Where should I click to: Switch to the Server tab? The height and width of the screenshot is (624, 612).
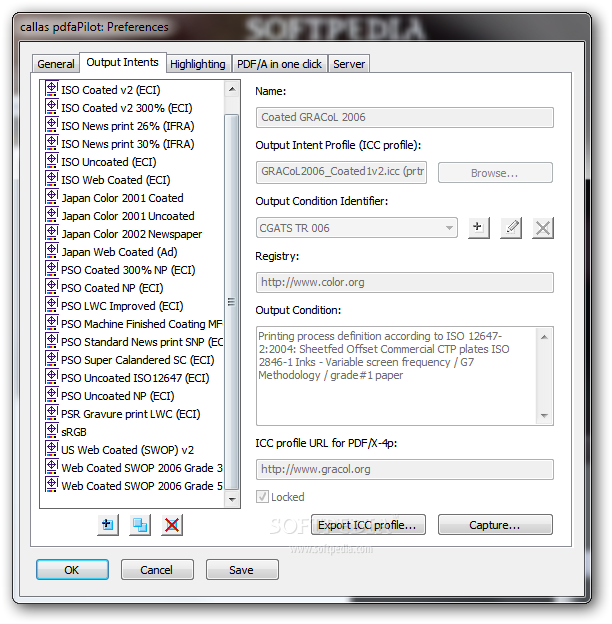pyautogui.click(x=349, y=64)
